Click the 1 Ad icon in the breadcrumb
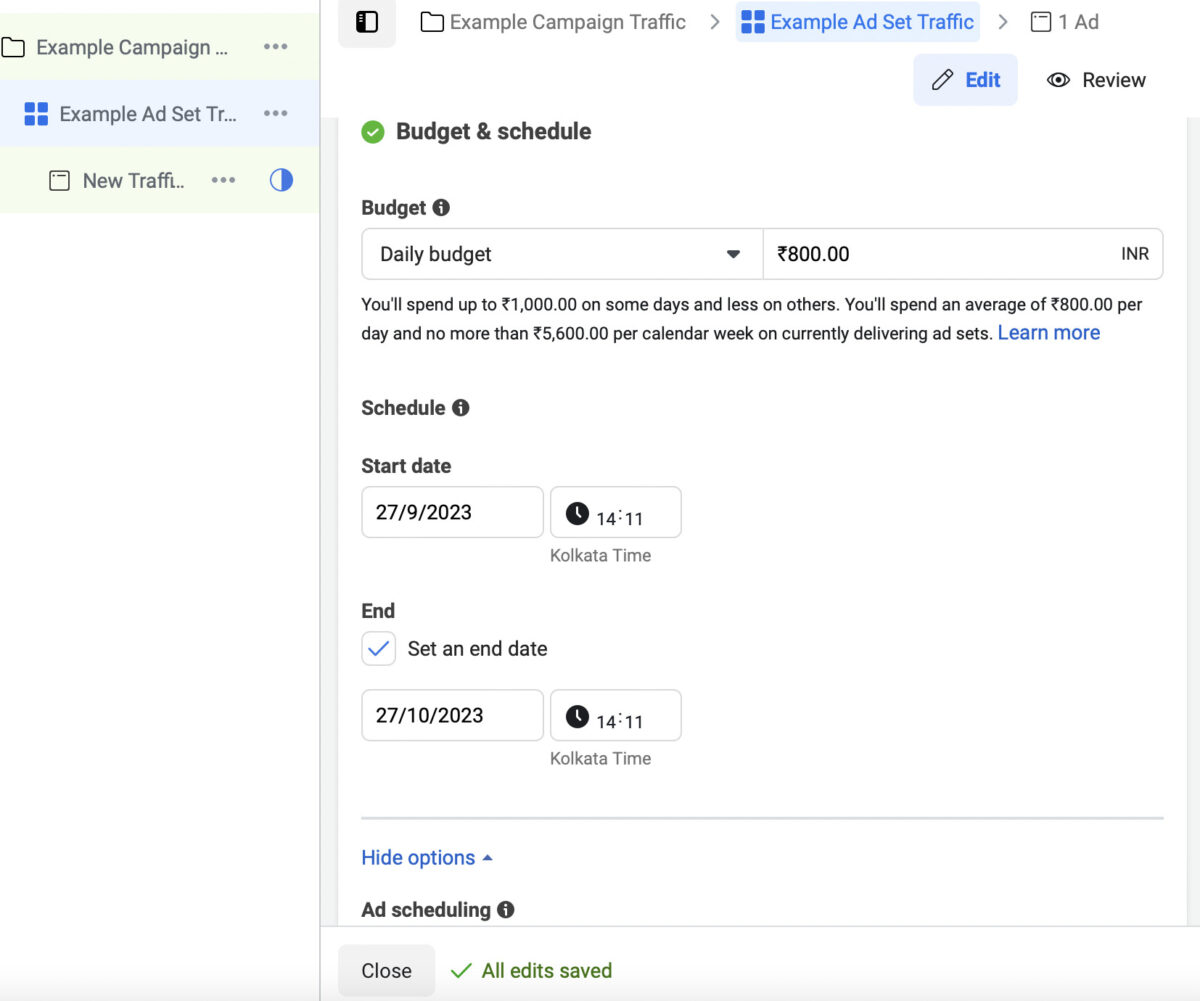The height and width of the screenshot is (1001, 1200). [x=1041, y=21]
